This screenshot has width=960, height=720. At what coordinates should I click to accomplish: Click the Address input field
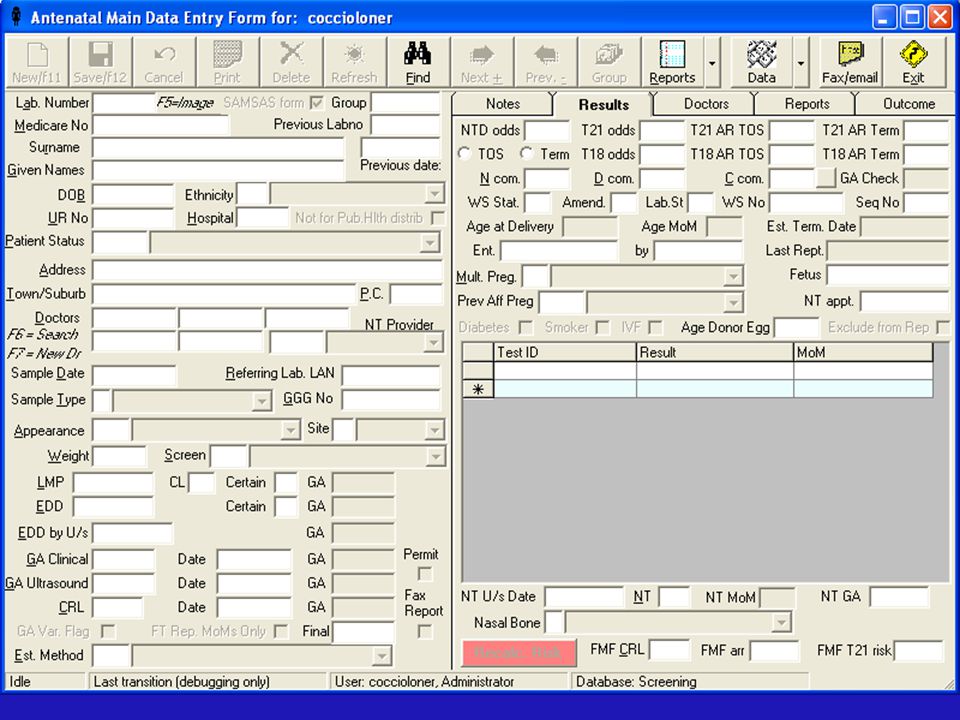[267, 270]
